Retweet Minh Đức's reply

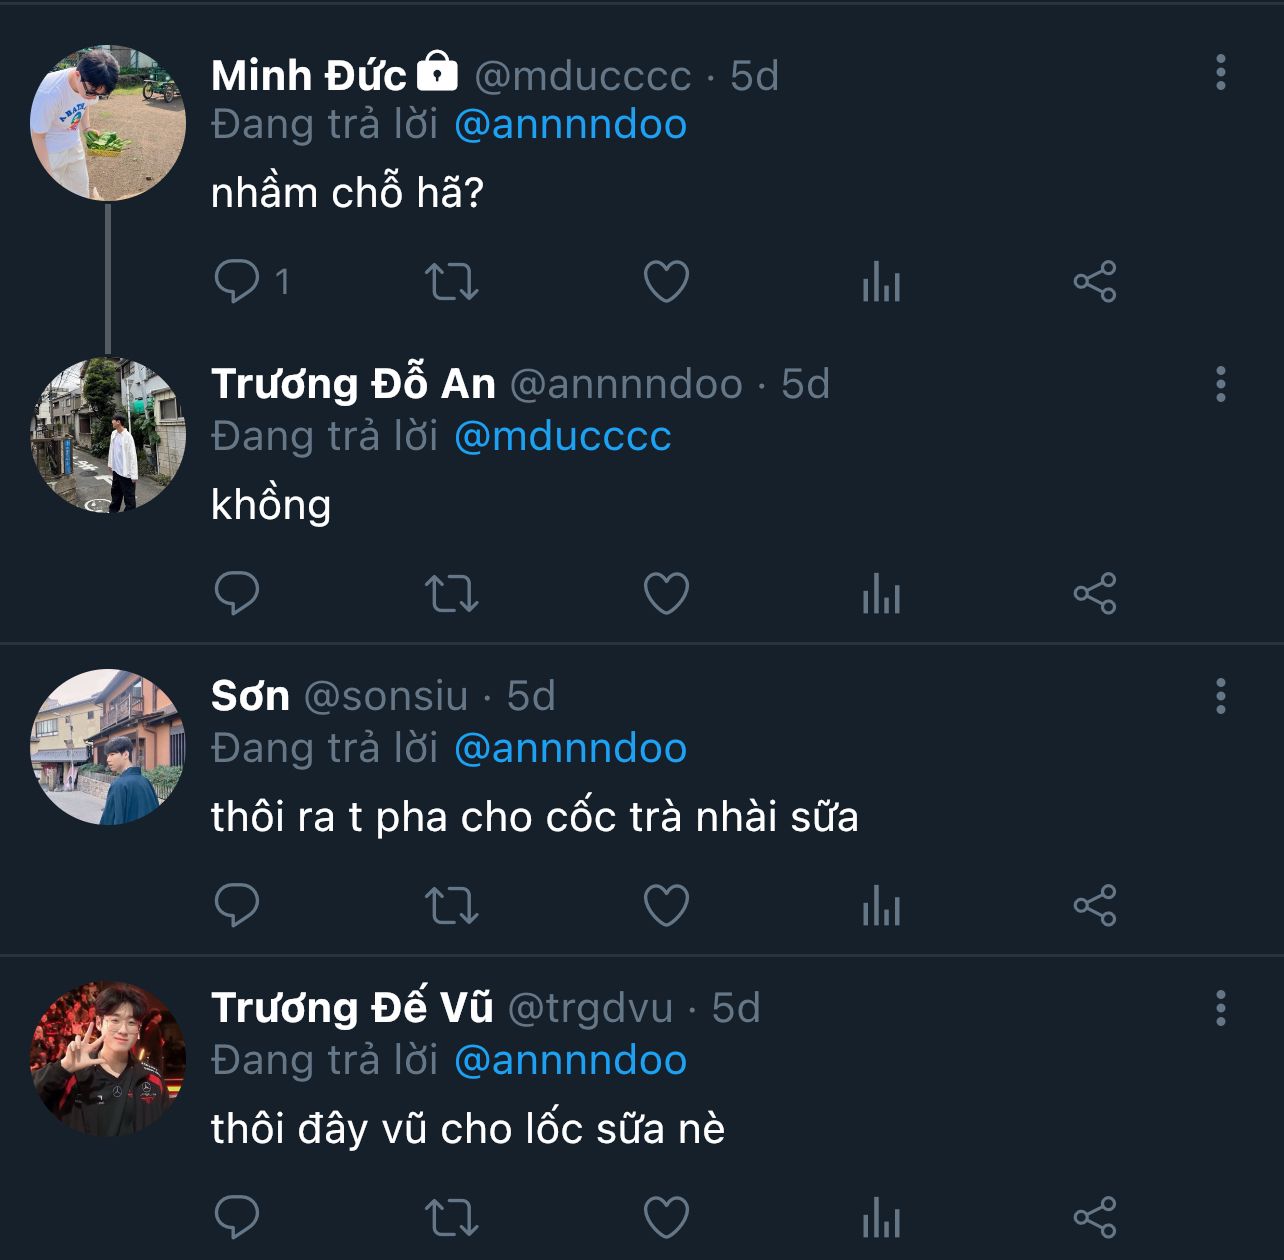452,282
